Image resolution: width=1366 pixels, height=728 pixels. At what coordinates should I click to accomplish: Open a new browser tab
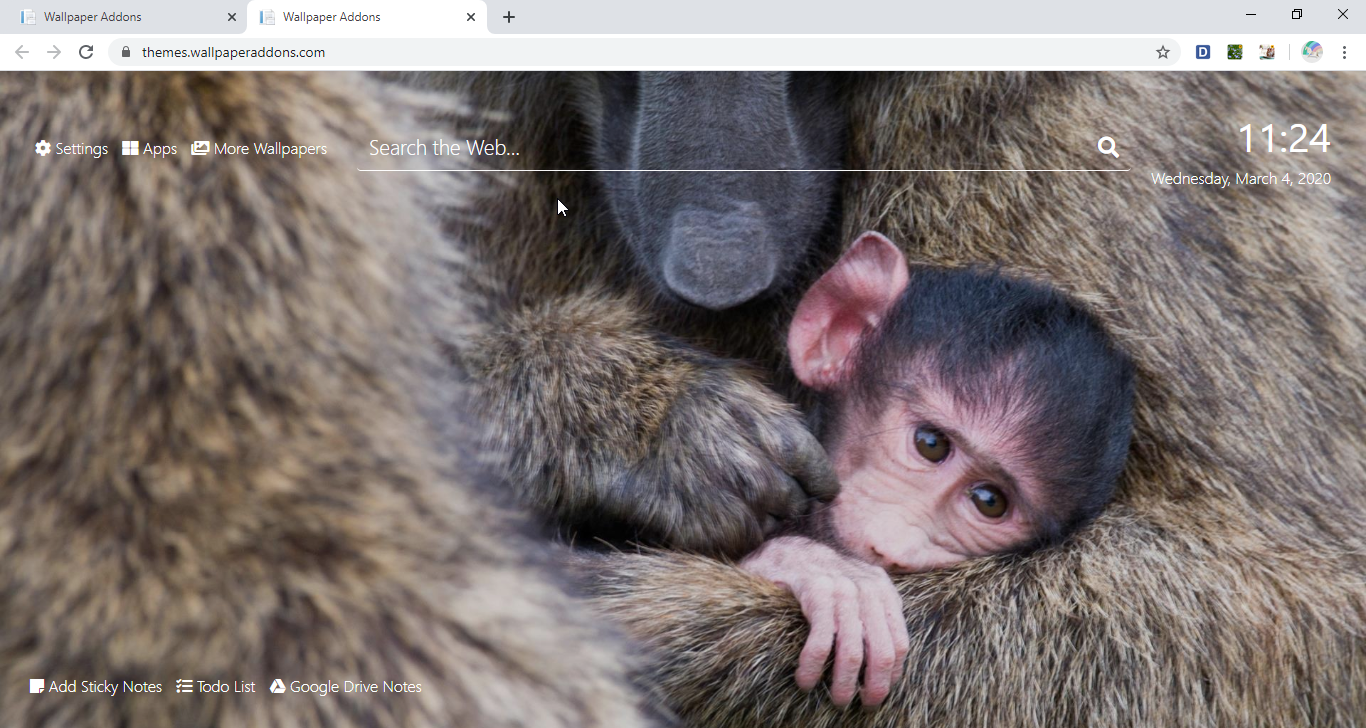[509, 17]
